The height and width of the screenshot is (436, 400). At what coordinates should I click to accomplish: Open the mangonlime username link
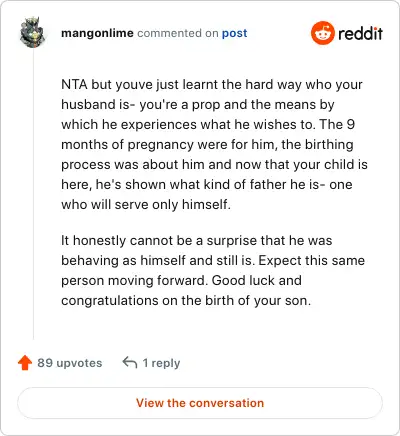(97, 33)
